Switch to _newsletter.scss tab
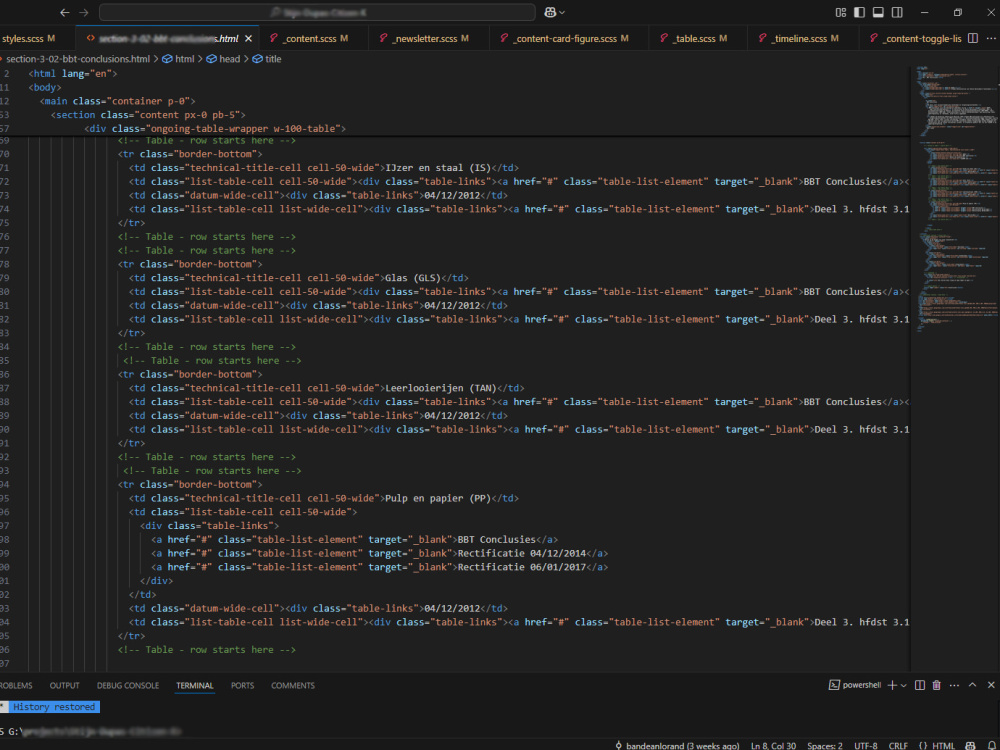 pyautogui.click(x=424, y=38)
